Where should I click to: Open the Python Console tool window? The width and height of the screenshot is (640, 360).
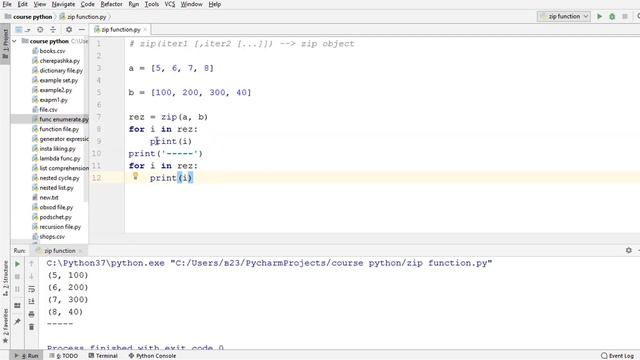(152, 356)
